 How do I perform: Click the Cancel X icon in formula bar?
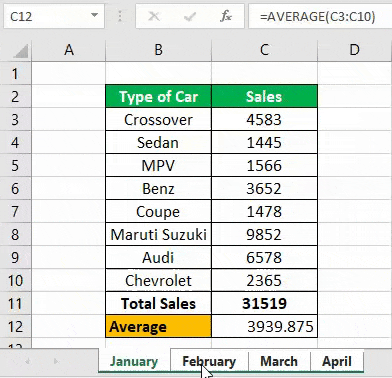[x=154, y=16]
